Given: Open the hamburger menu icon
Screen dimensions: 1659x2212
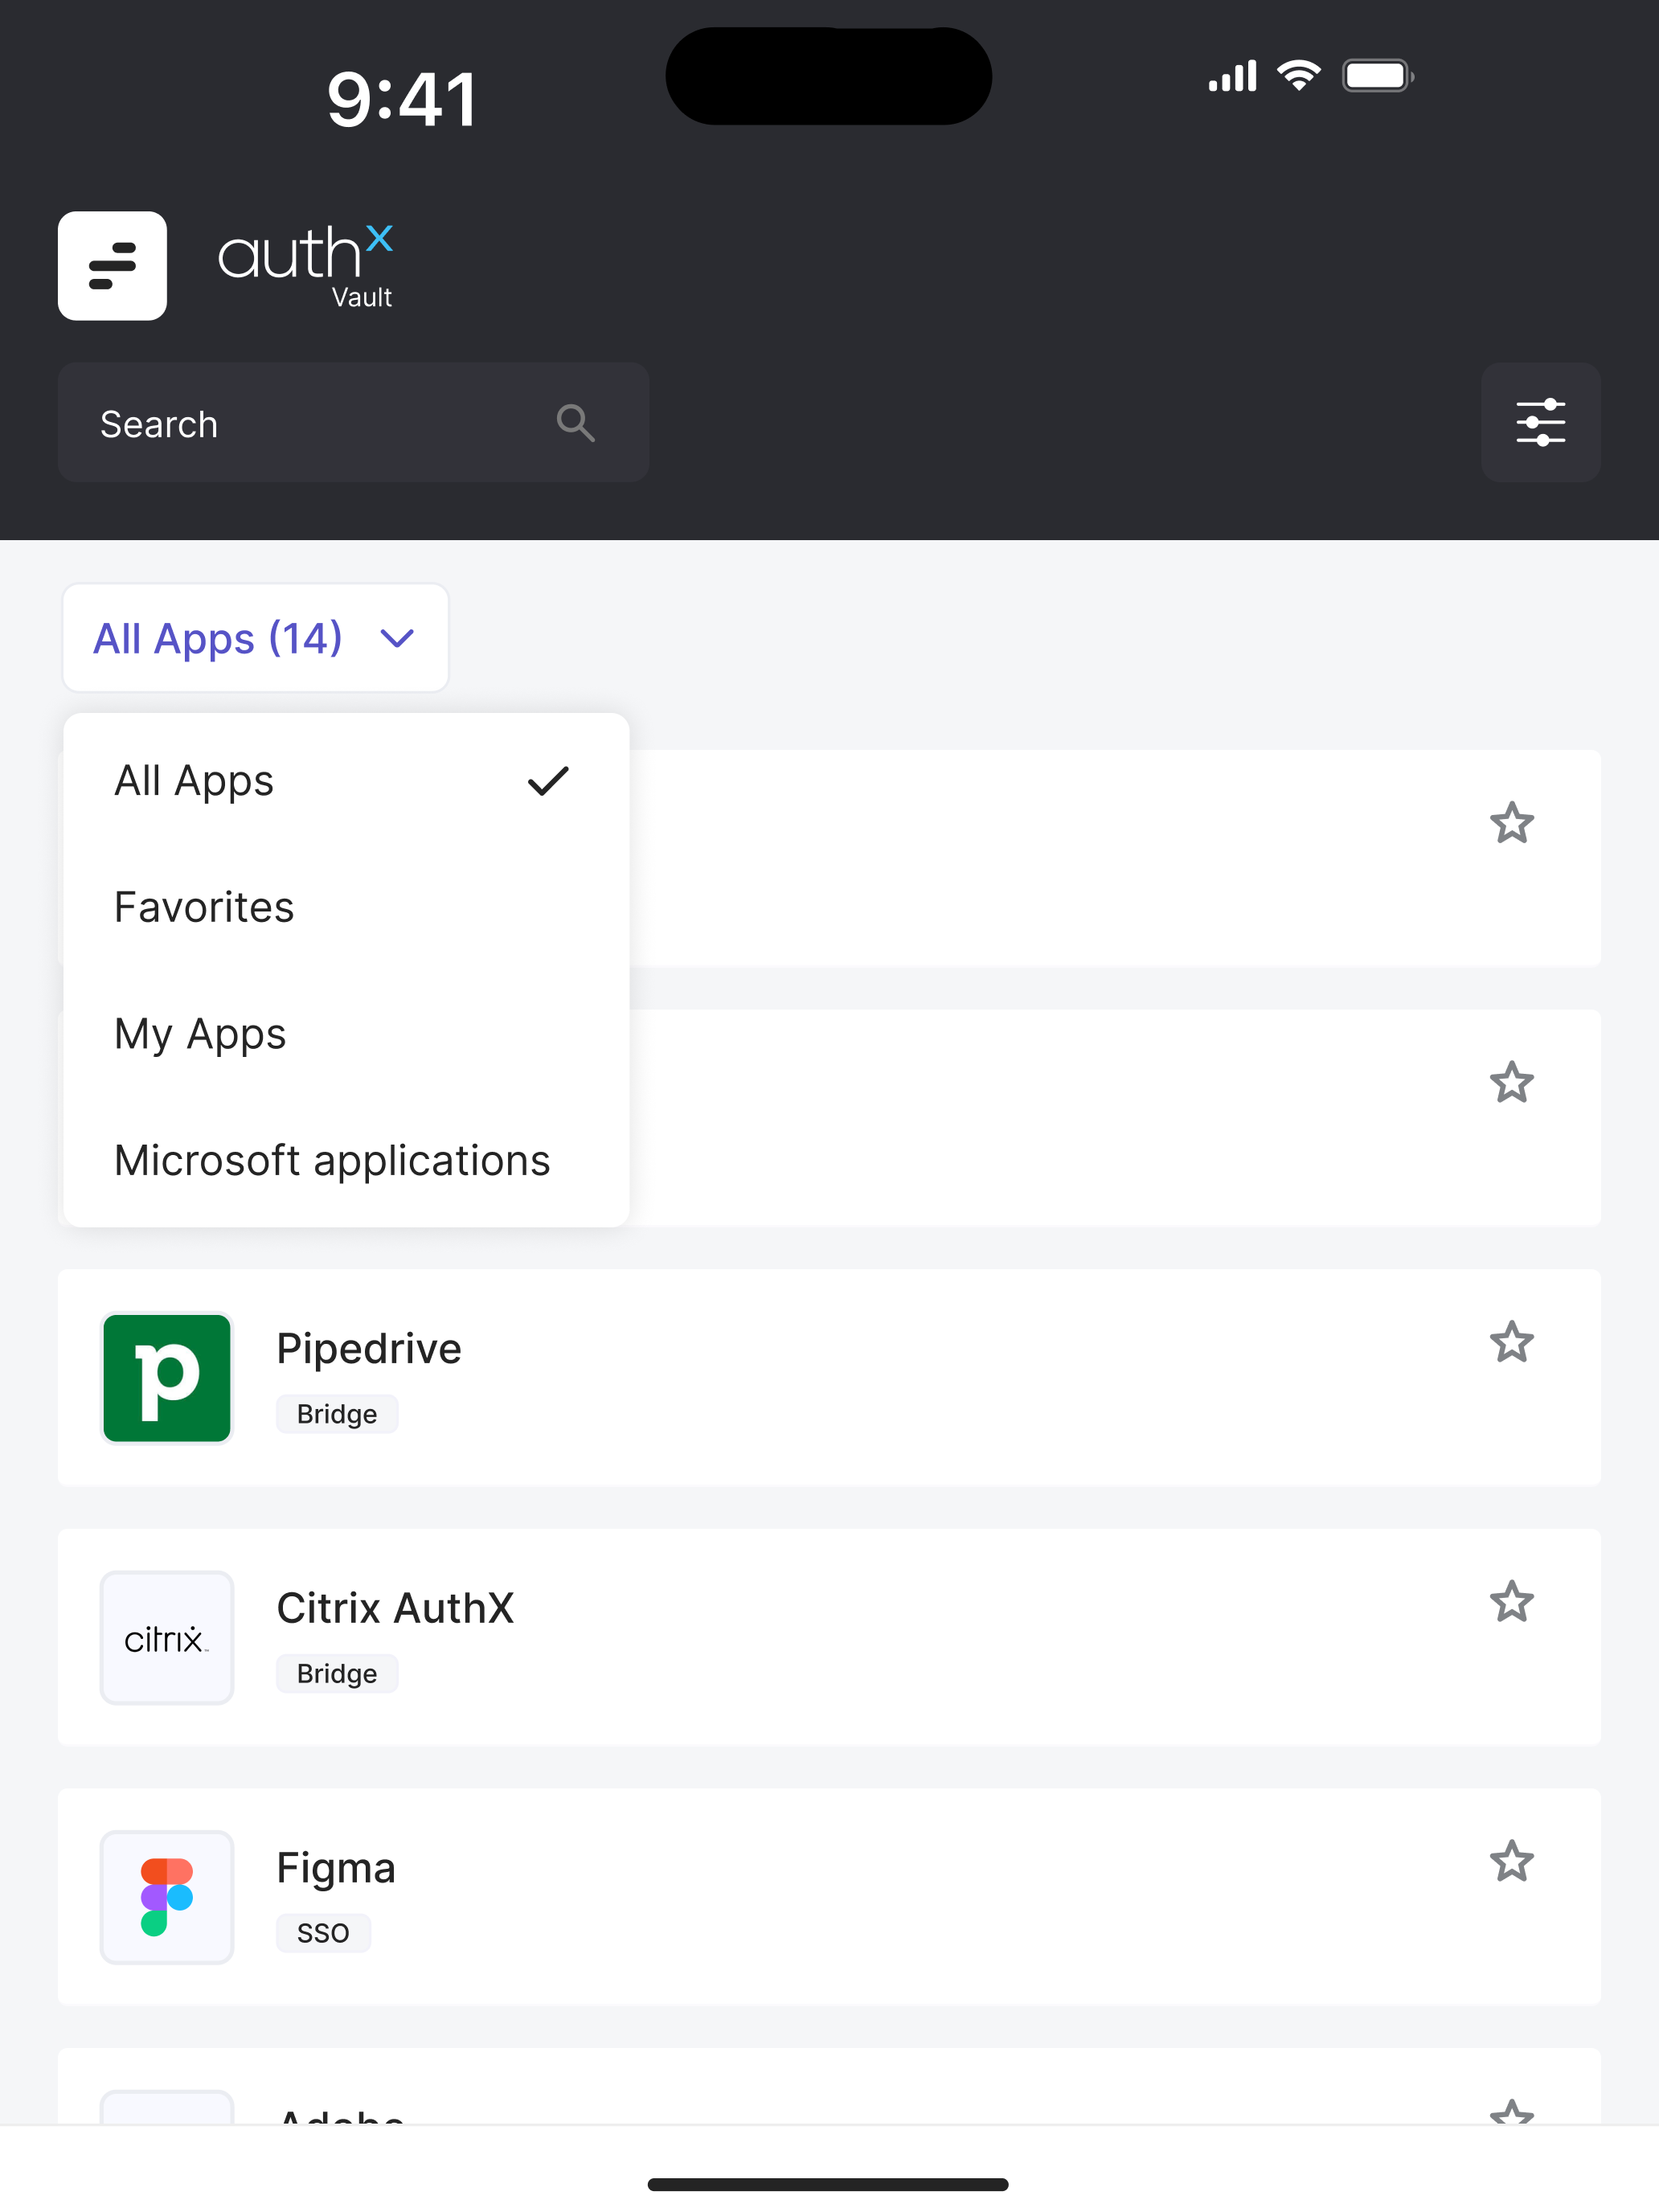Looking at the screenshot, I should (x=112, y=266).
